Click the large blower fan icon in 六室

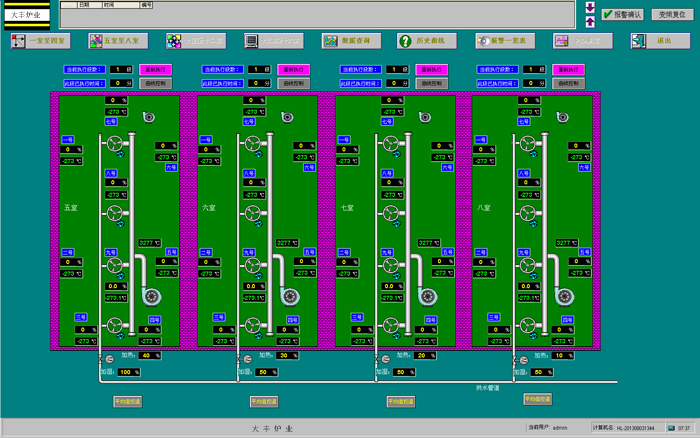290,296
